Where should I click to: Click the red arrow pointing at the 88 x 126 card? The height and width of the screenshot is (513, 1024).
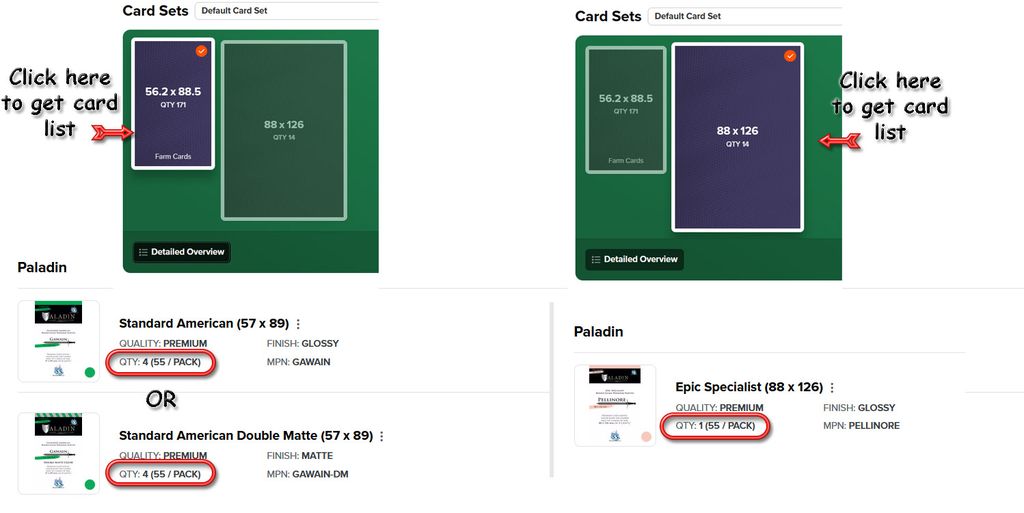coord(839,141)
